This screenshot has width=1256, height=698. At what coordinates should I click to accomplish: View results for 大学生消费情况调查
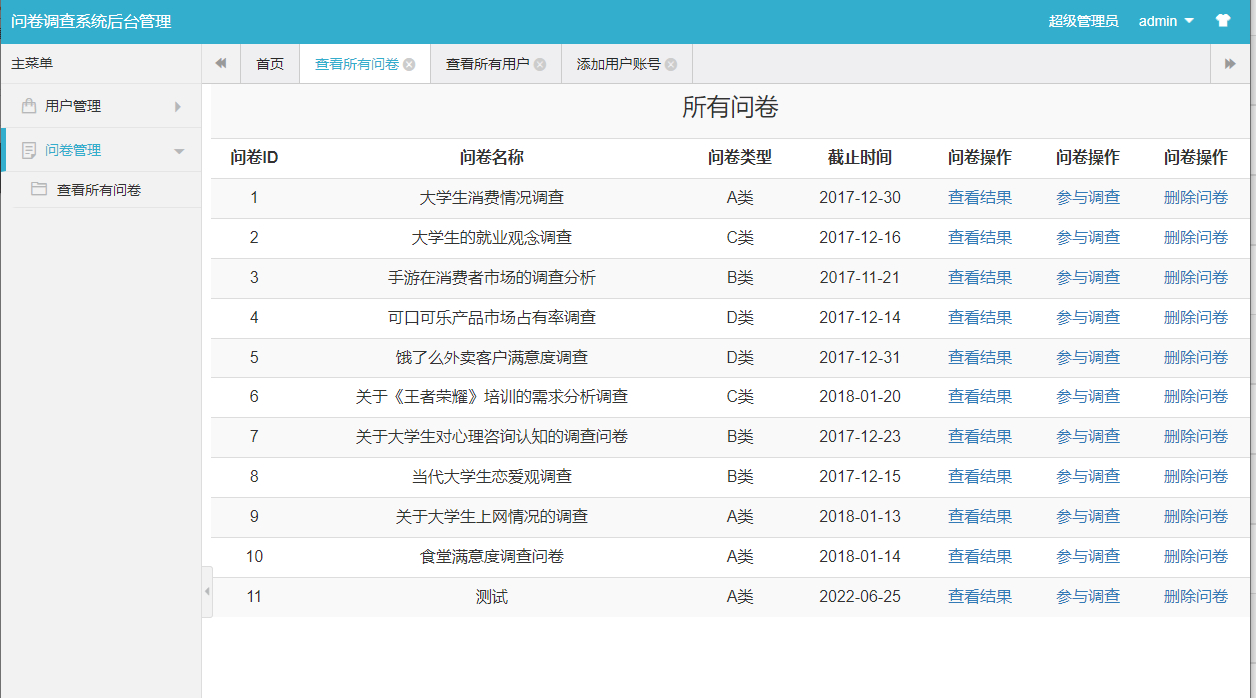[x=980, y=198]
